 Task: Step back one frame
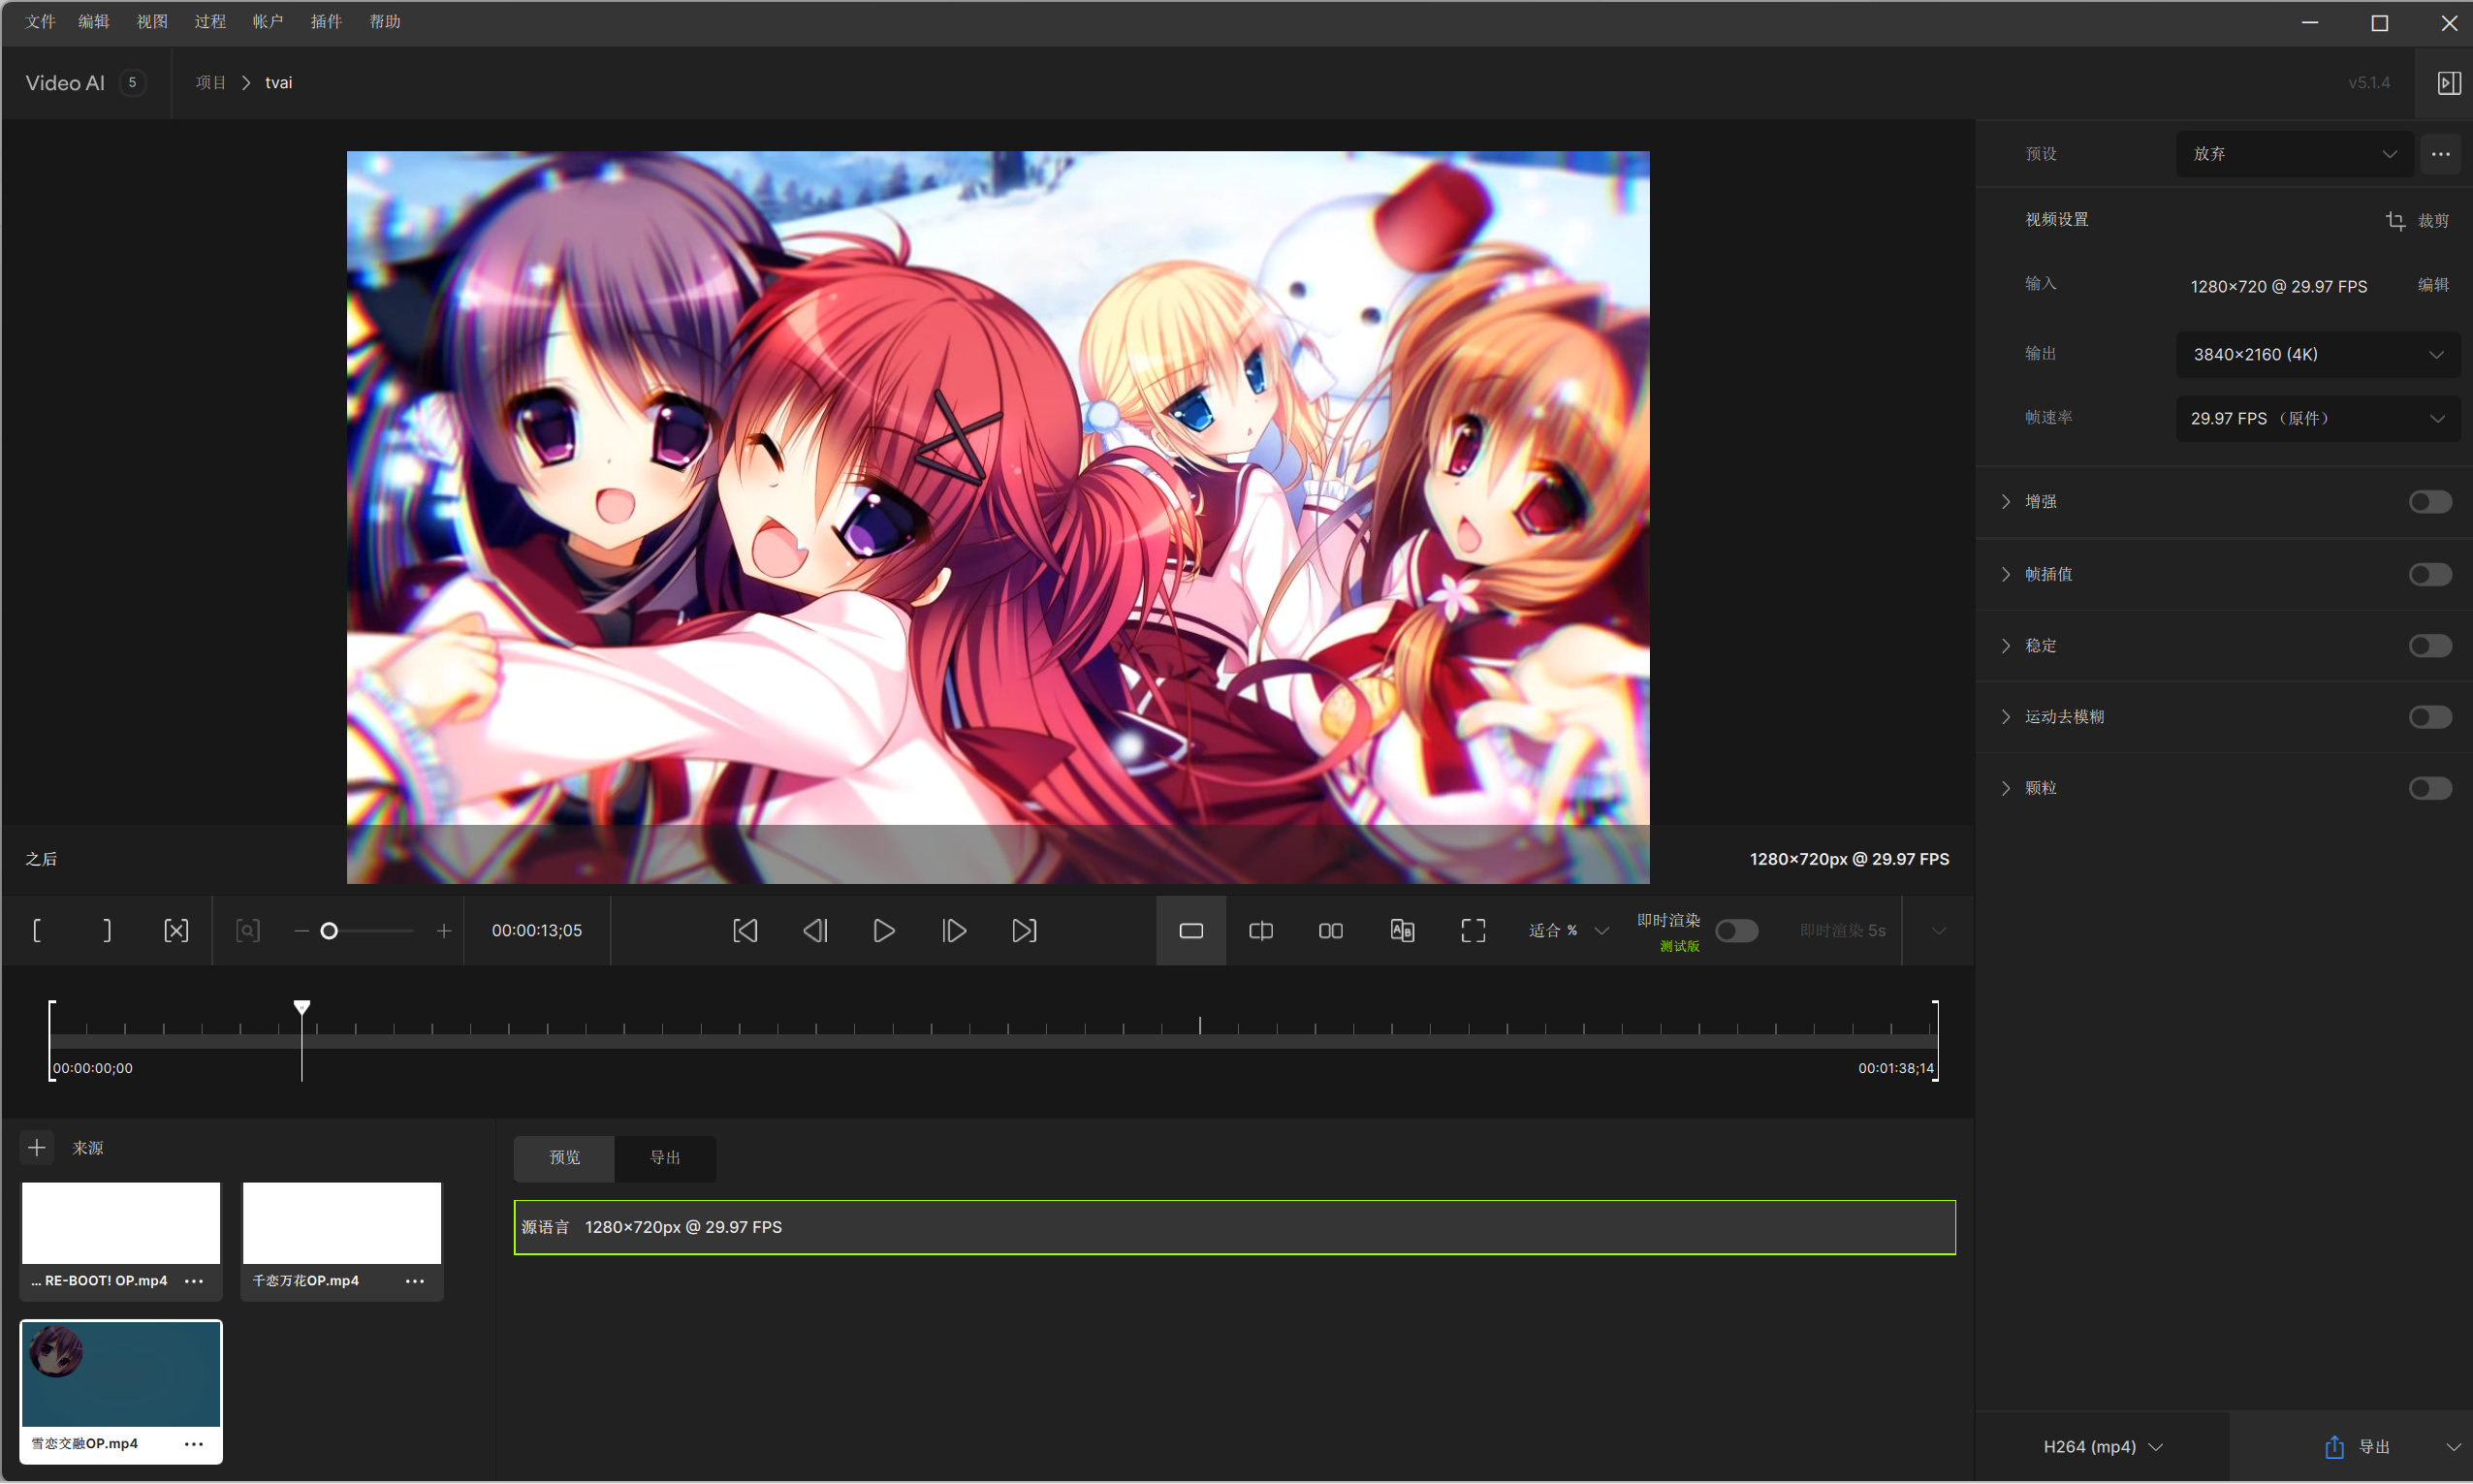tap(815, 931)
